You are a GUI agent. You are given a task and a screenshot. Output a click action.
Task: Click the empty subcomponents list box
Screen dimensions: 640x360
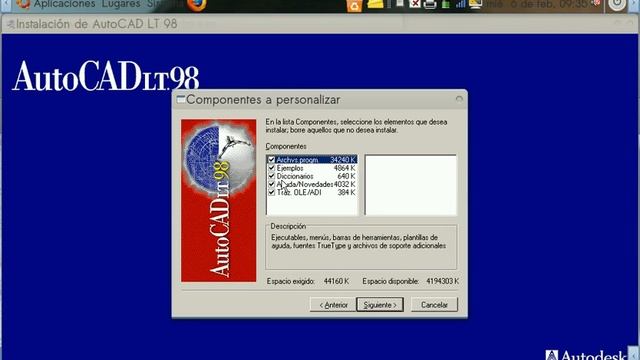tap(411, 185)
